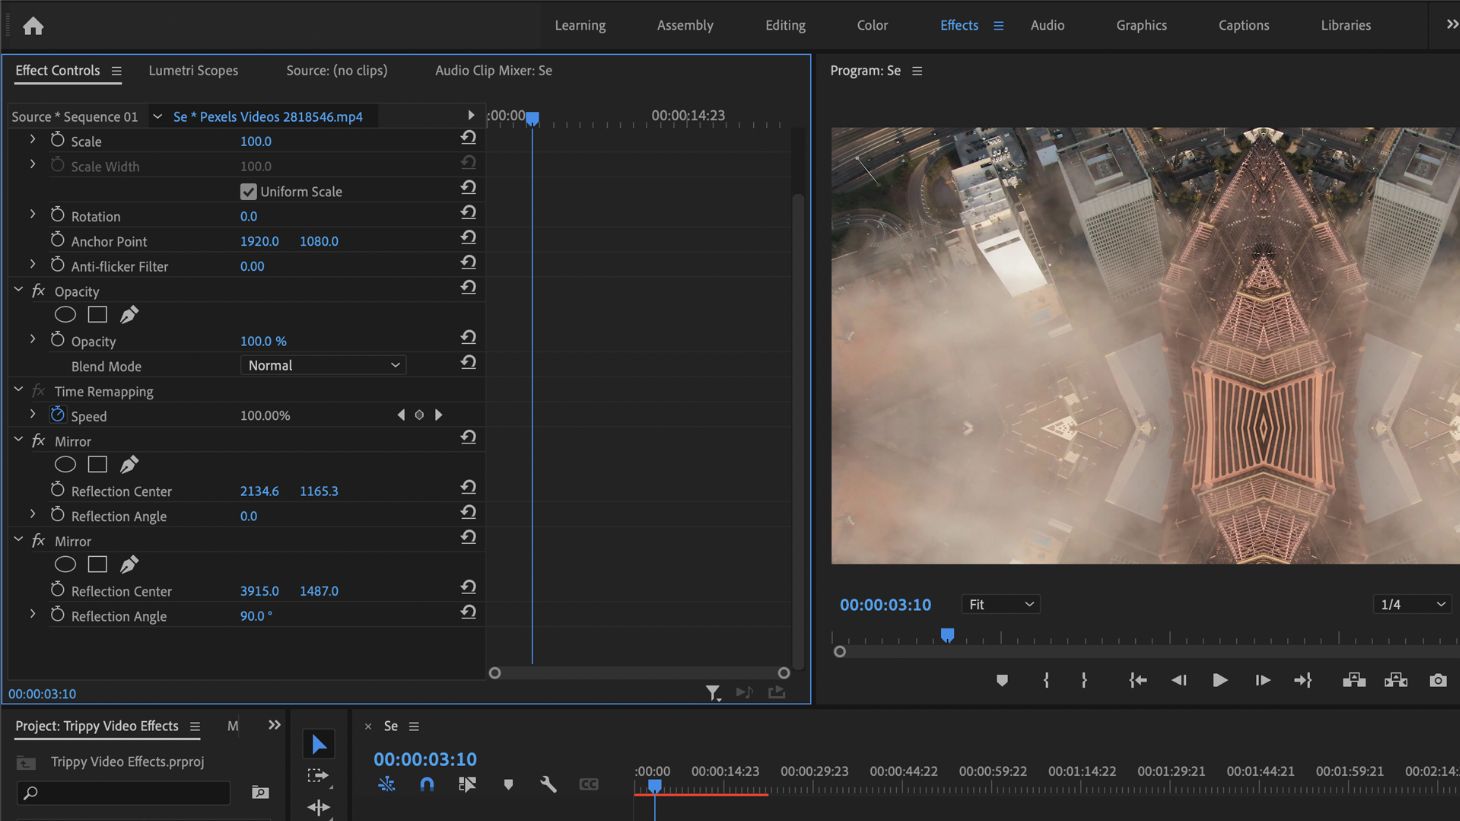This screenshot has height=821, width=1460.
Task: Toggle the fx bypass on the Opacity effect
Action: pos(37,290)
